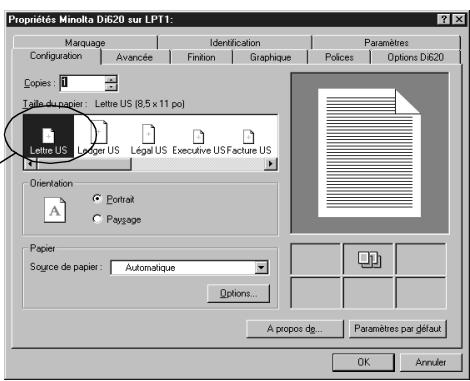Screen dimensions: 470x381
Task: Click the paper list scroll left arrow
Action: [30, 164]
